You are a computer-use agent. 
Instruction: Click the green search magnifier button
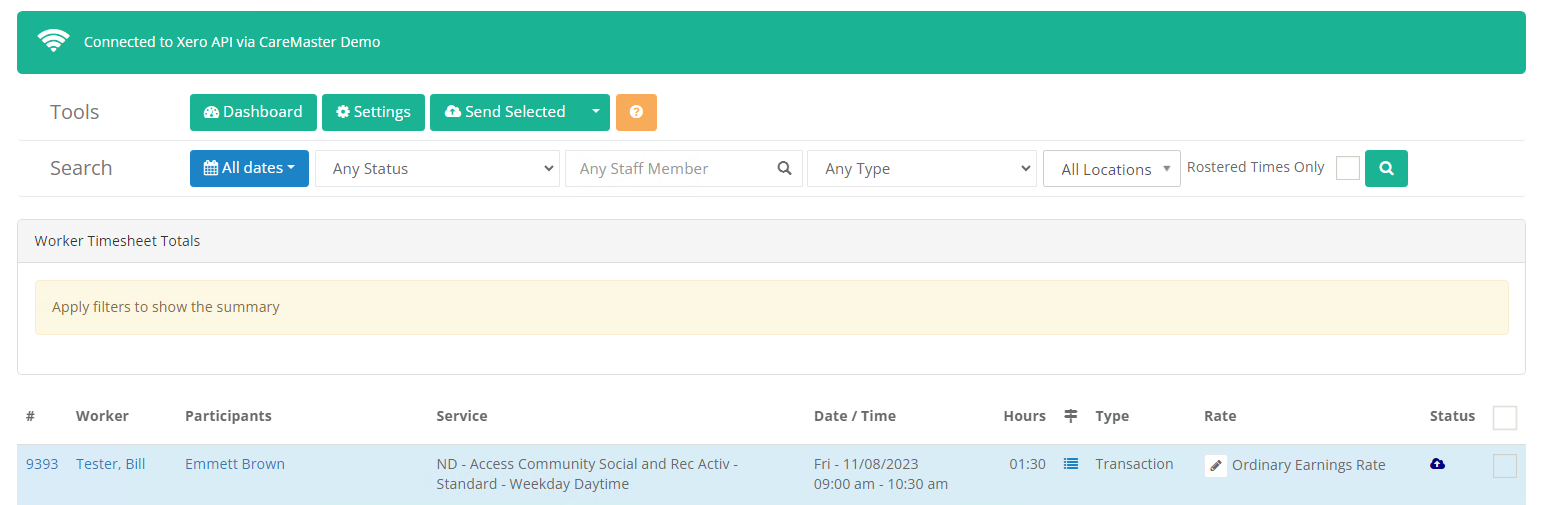tap(1386, 168)
